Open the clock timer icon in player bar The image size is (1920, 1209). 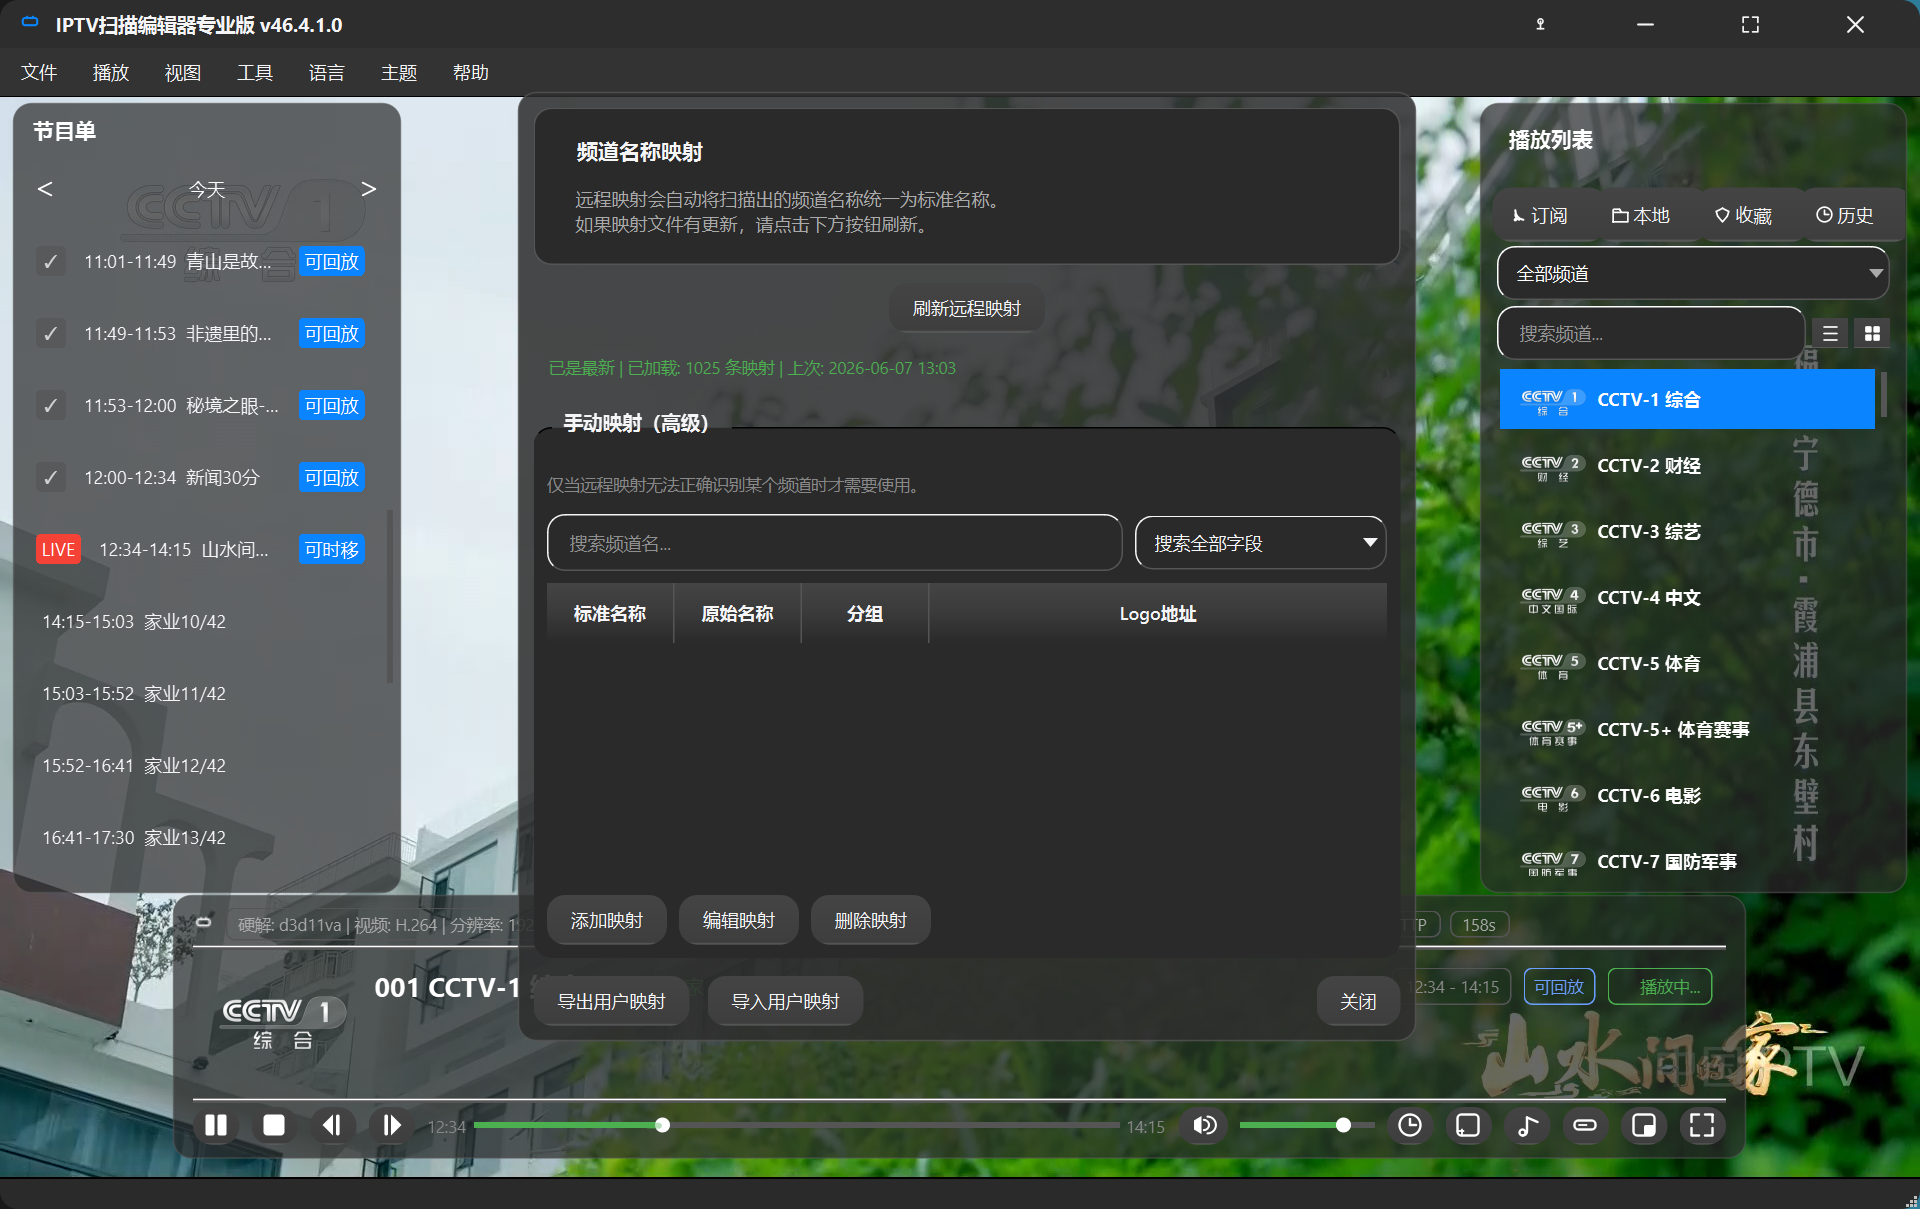(1410, 1125)
